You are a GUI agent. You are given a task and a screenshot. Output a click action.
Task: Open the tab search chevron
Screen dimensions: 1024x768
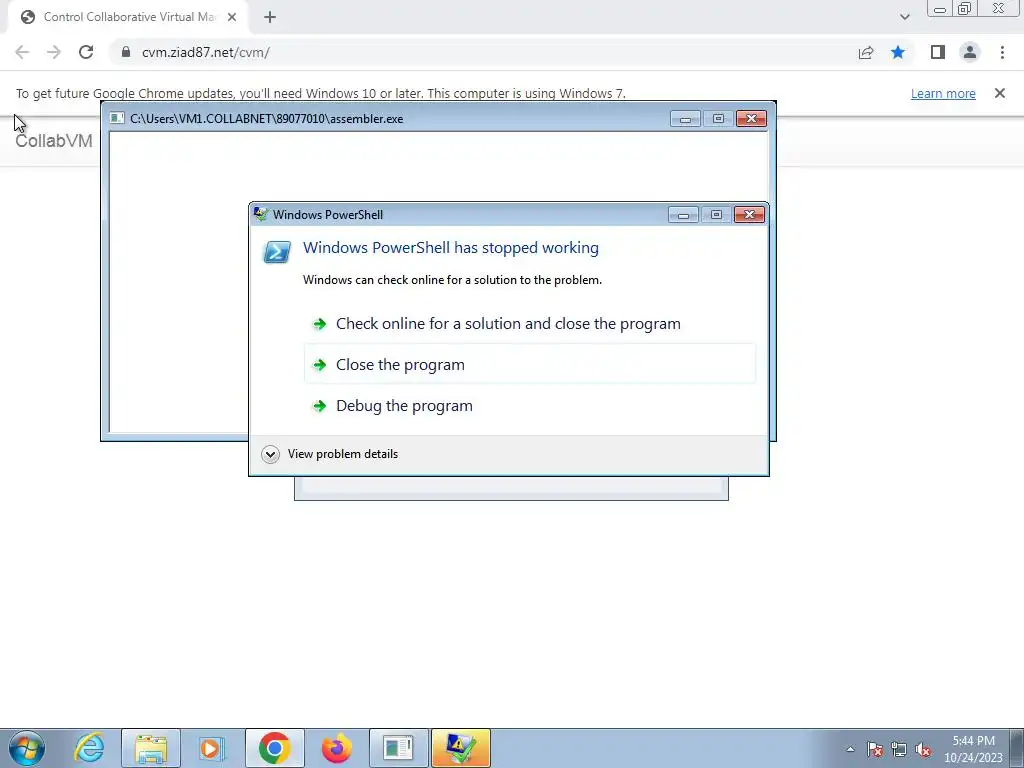(904, 17)
